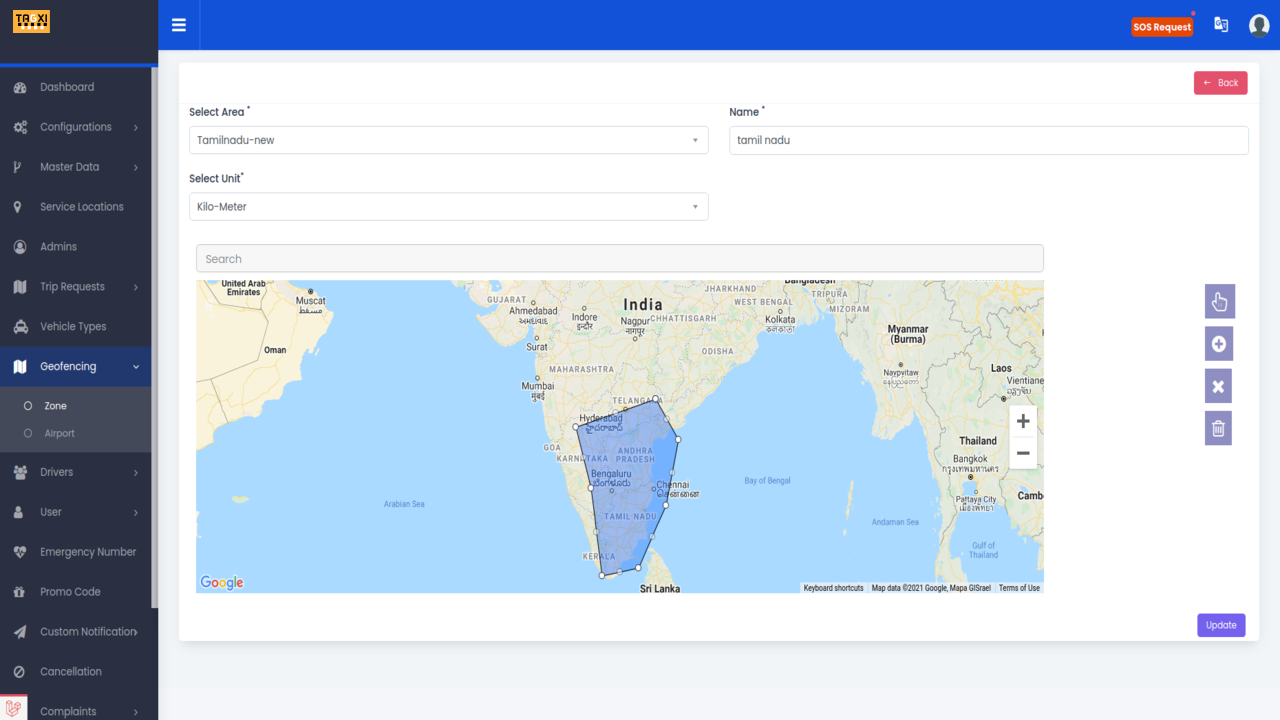Open the Select Area dropdown
Image resolution: width=1280 pixels, height=720 pixels.
point(448,140)
